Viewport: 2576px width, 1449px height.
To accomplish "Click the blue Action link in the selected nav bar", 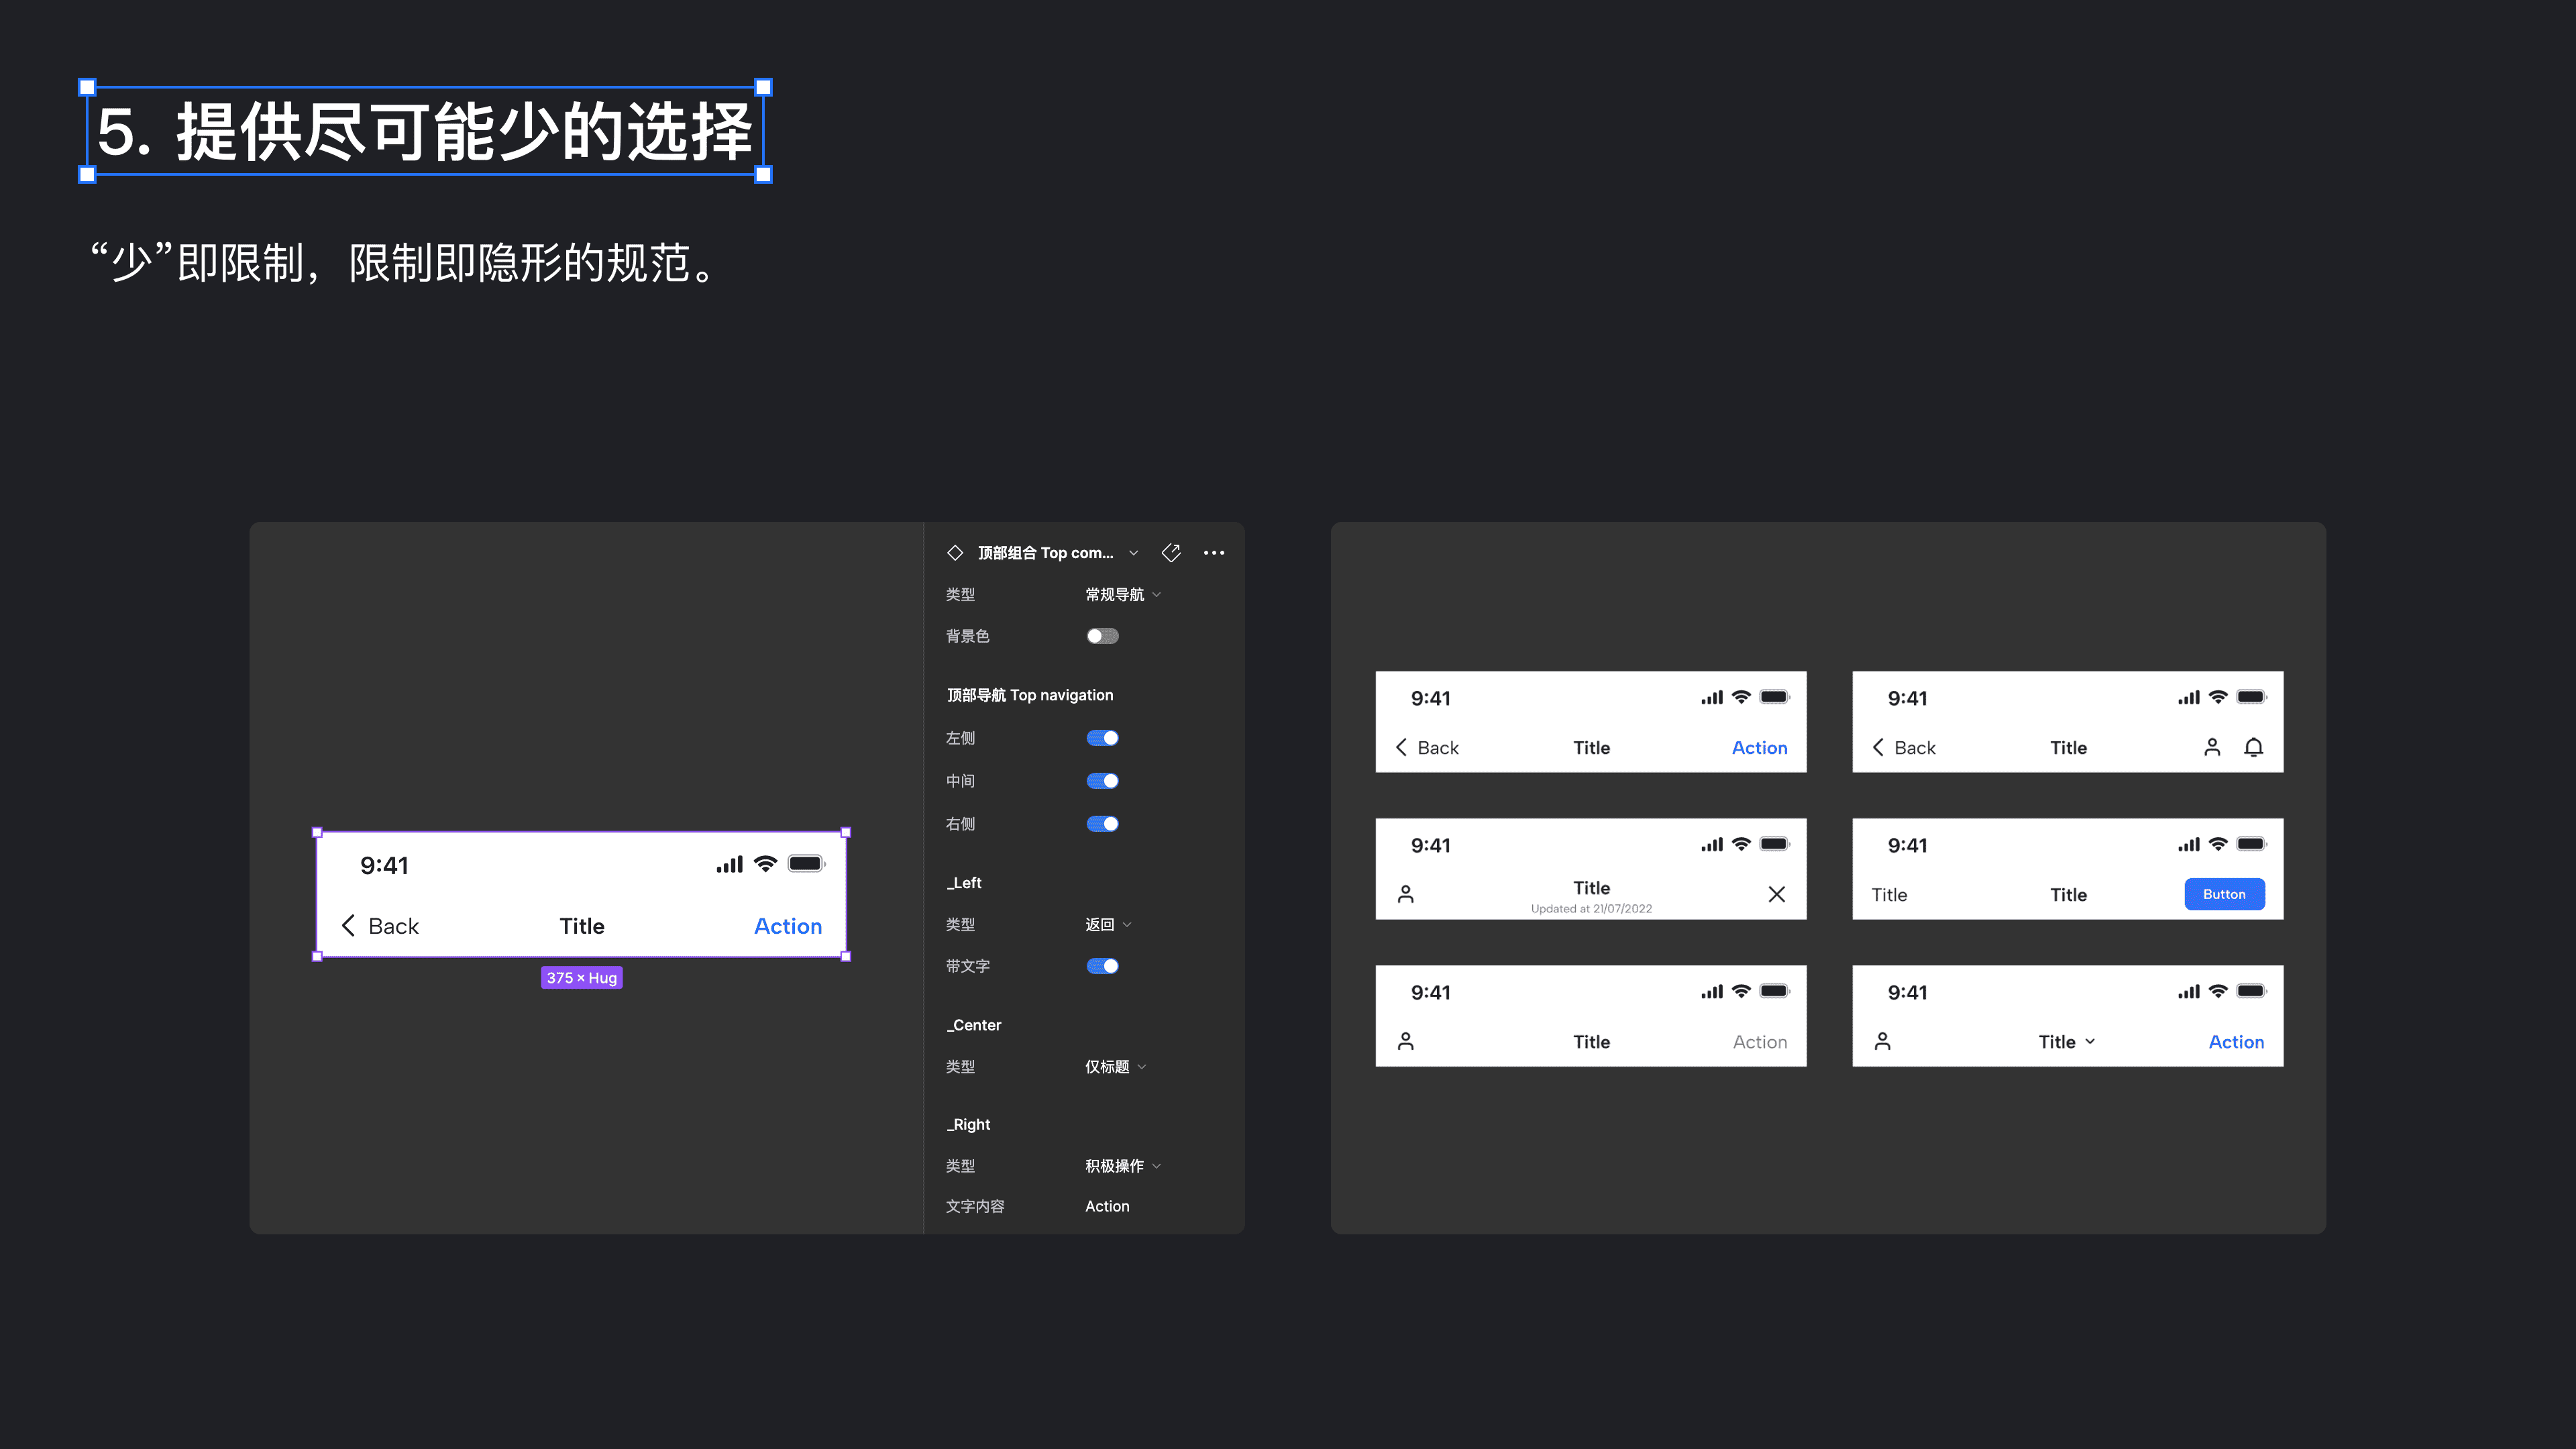I will point(788,926).
